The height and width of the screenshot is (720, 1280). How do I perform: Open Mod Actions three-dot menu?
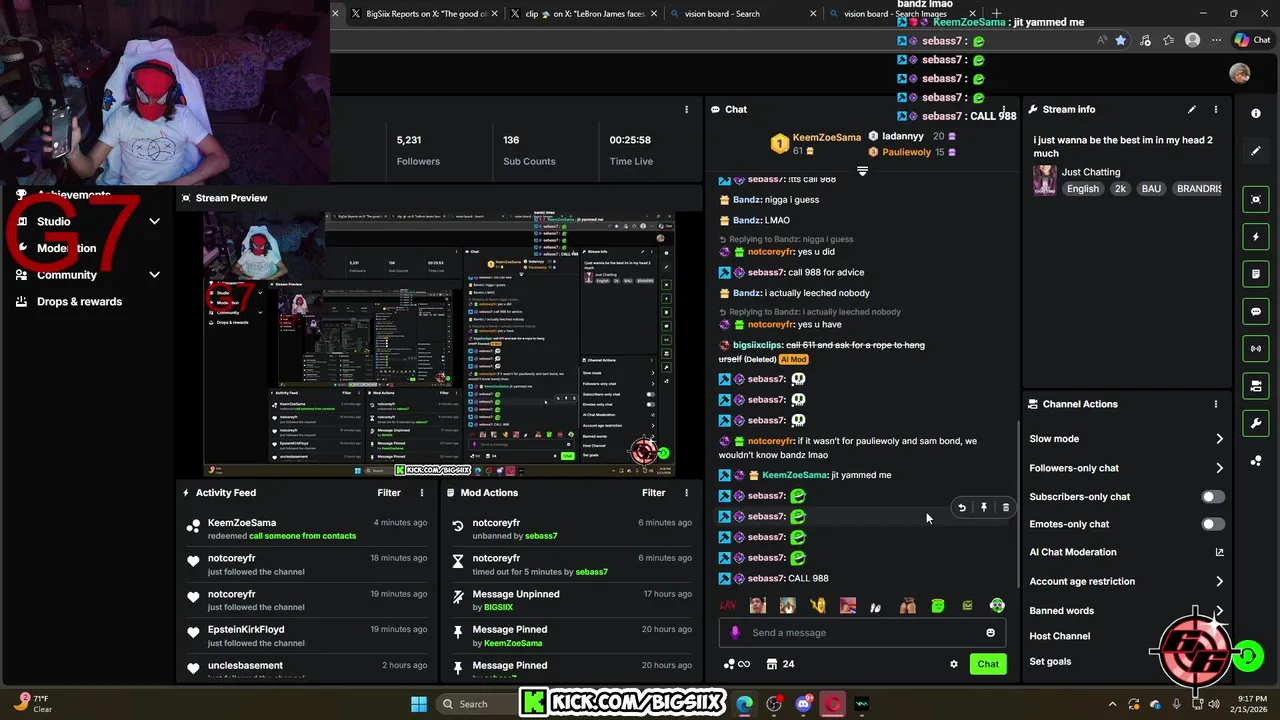pyautogui.click(x=686, y=493)
